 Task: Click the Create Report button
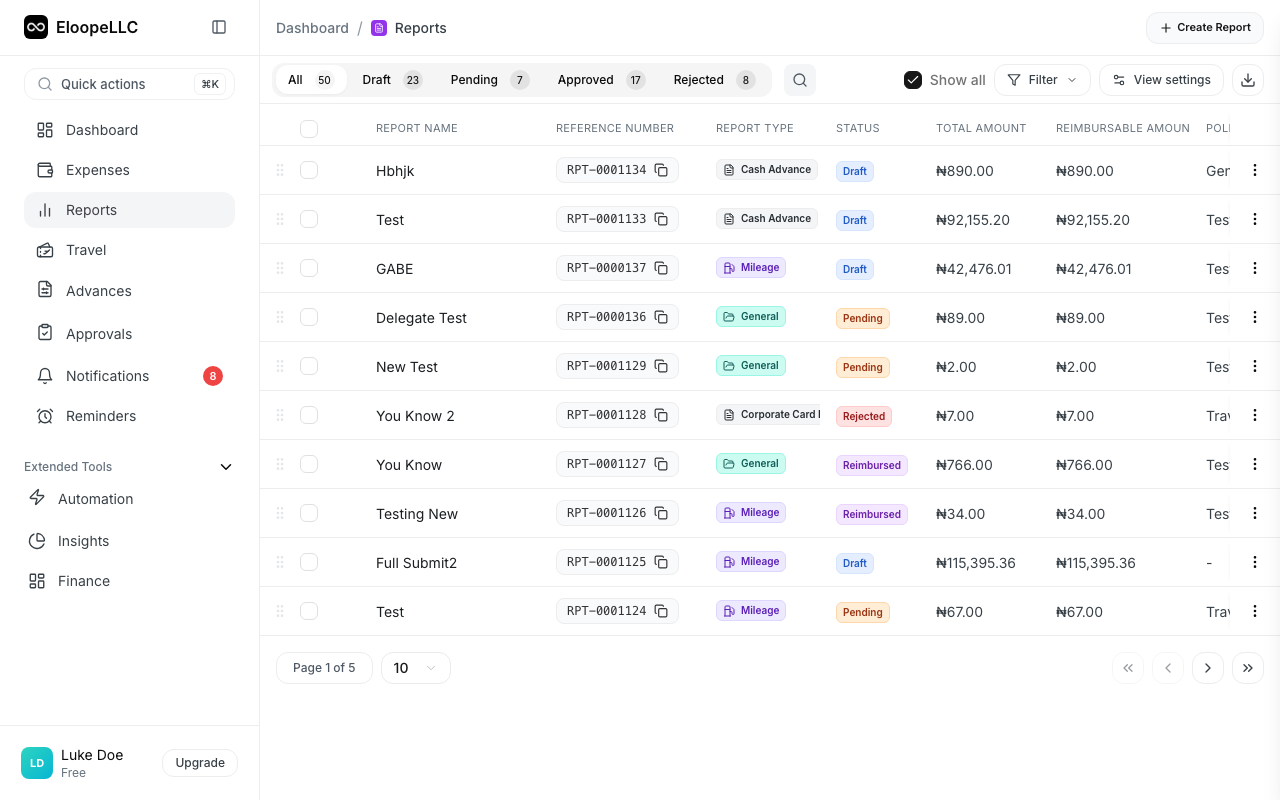pyautogui.click(x=1204, y=27)
